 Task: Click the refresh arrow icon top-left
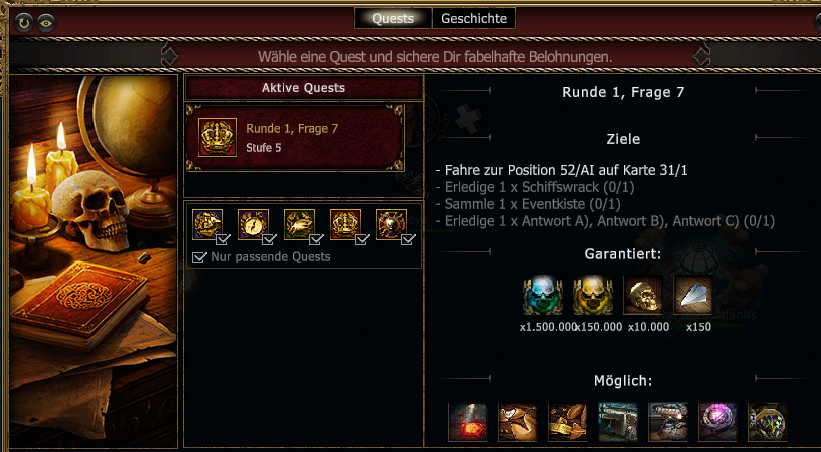24,23
